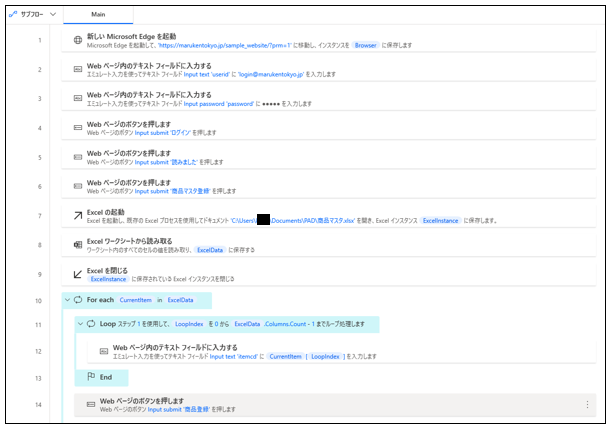
Task: Click the Input submit 'ログイン' link
Action: click(x=163, y=133)
